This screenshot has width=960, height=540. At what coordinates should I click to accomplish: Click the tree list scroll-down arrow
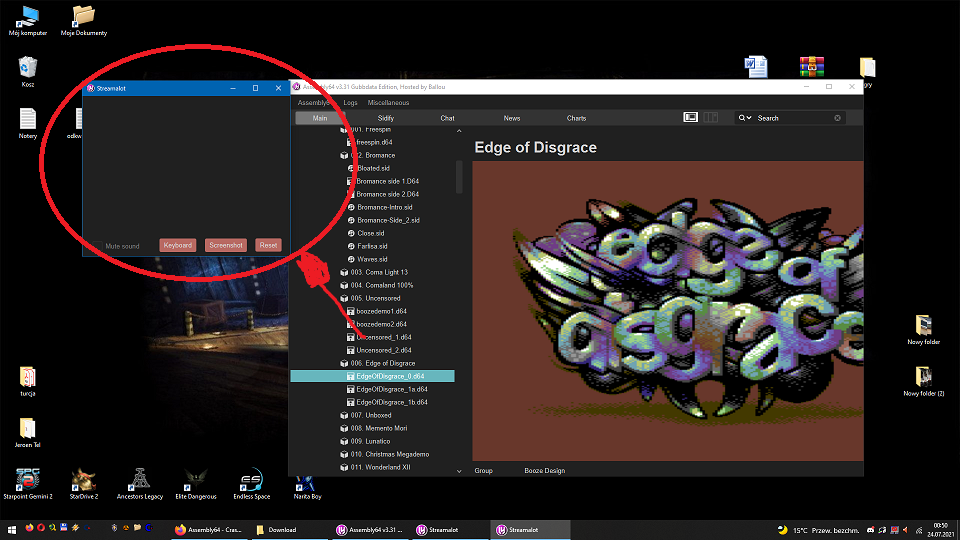(459, 471)
